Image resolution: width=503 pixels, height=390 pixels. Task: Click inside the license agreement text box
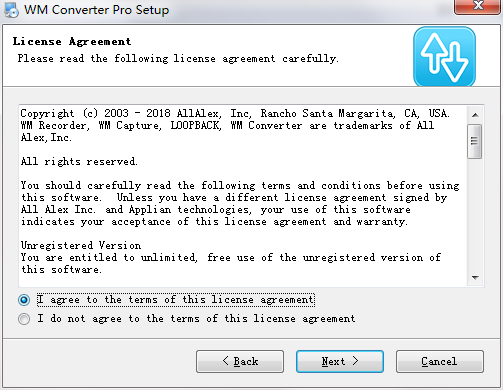pyautogui.click(x=243, y=196)
